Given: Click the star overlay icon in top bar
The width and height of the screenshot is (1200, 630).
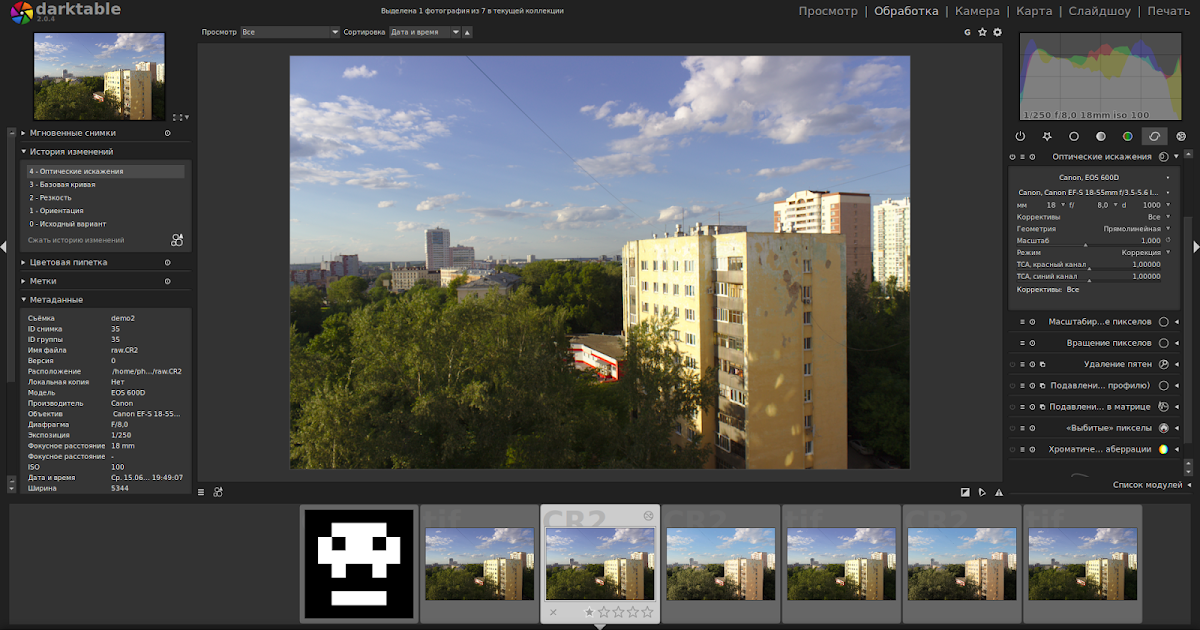Looking at the screenshot, I should point(982,32).
